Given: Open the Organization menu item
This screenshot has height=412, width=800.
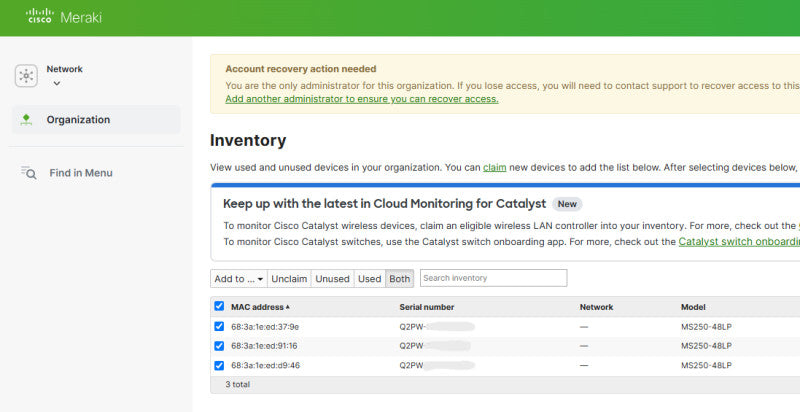Looking at the screenshot, I should pos(96,119).
